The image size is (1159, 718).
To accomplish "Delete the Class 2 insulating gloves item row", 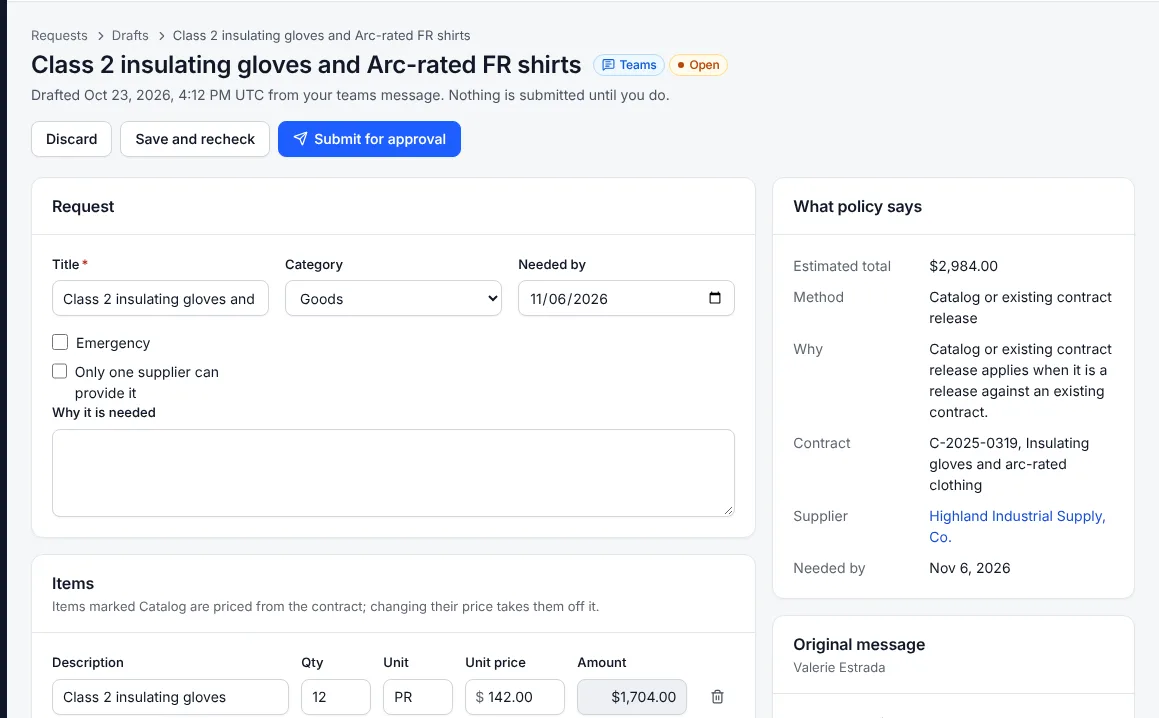I will (x=717, y=697).
